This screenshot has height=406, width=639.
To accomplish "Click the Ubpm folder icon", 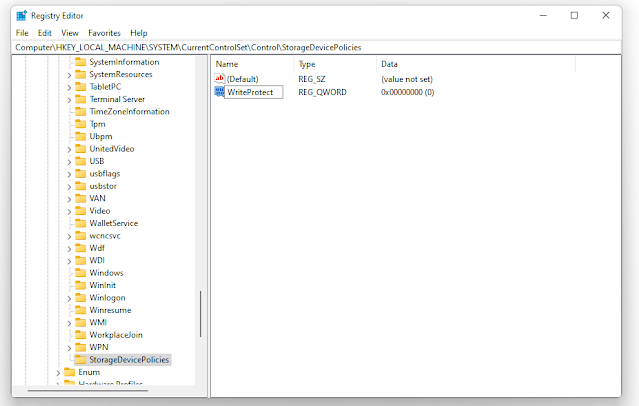I will pos(81,136).
